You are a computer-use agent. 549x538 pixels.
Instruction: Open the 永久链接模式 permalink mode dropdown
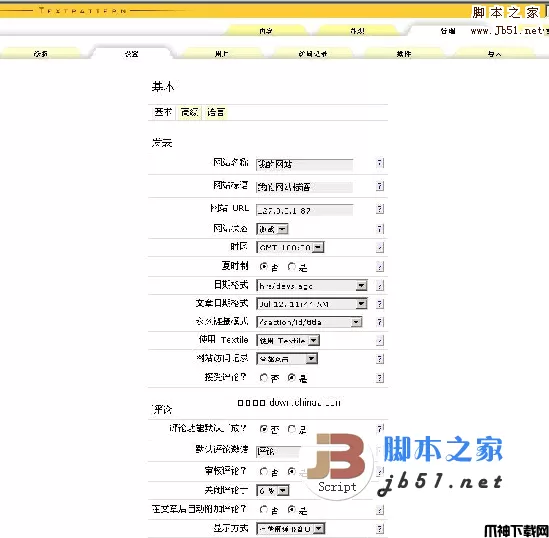pyautogui.click(x=309, y=322)
